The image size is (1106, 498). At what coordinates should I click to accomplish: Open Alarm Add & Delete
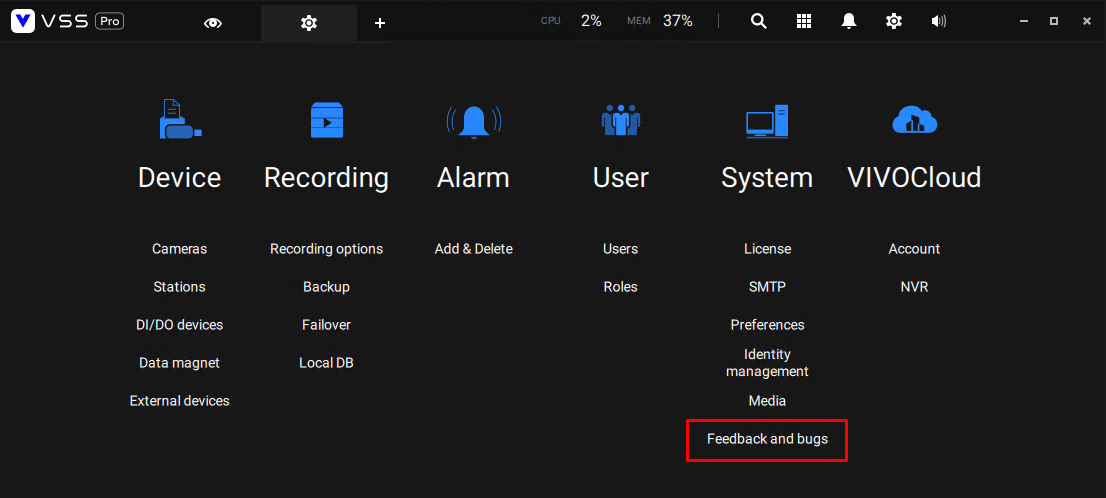pyautogui.click(x=473, y=249)
